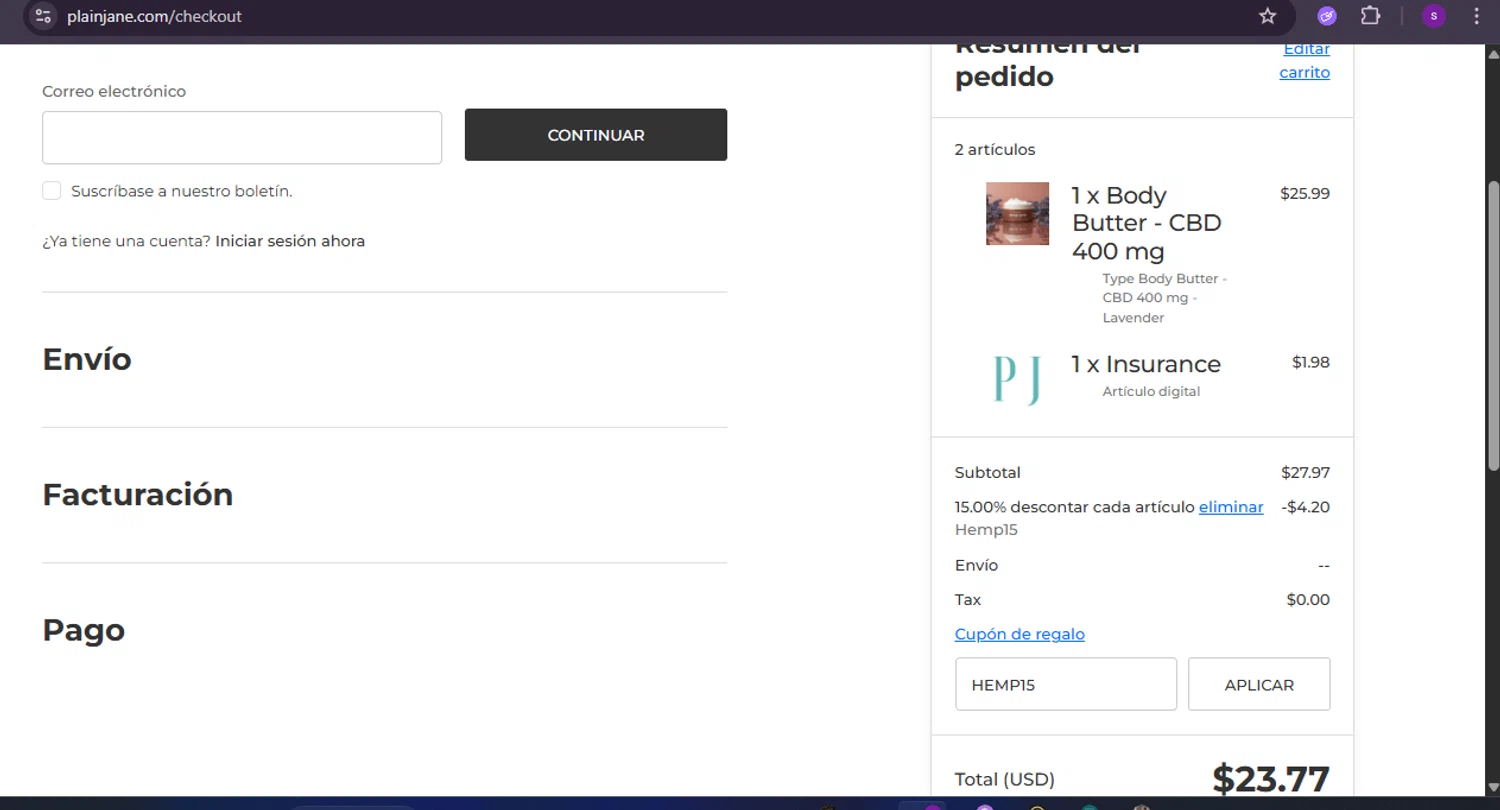Open the Chrome profile avatar S

pyautogui.click(x=1434, y=16)
